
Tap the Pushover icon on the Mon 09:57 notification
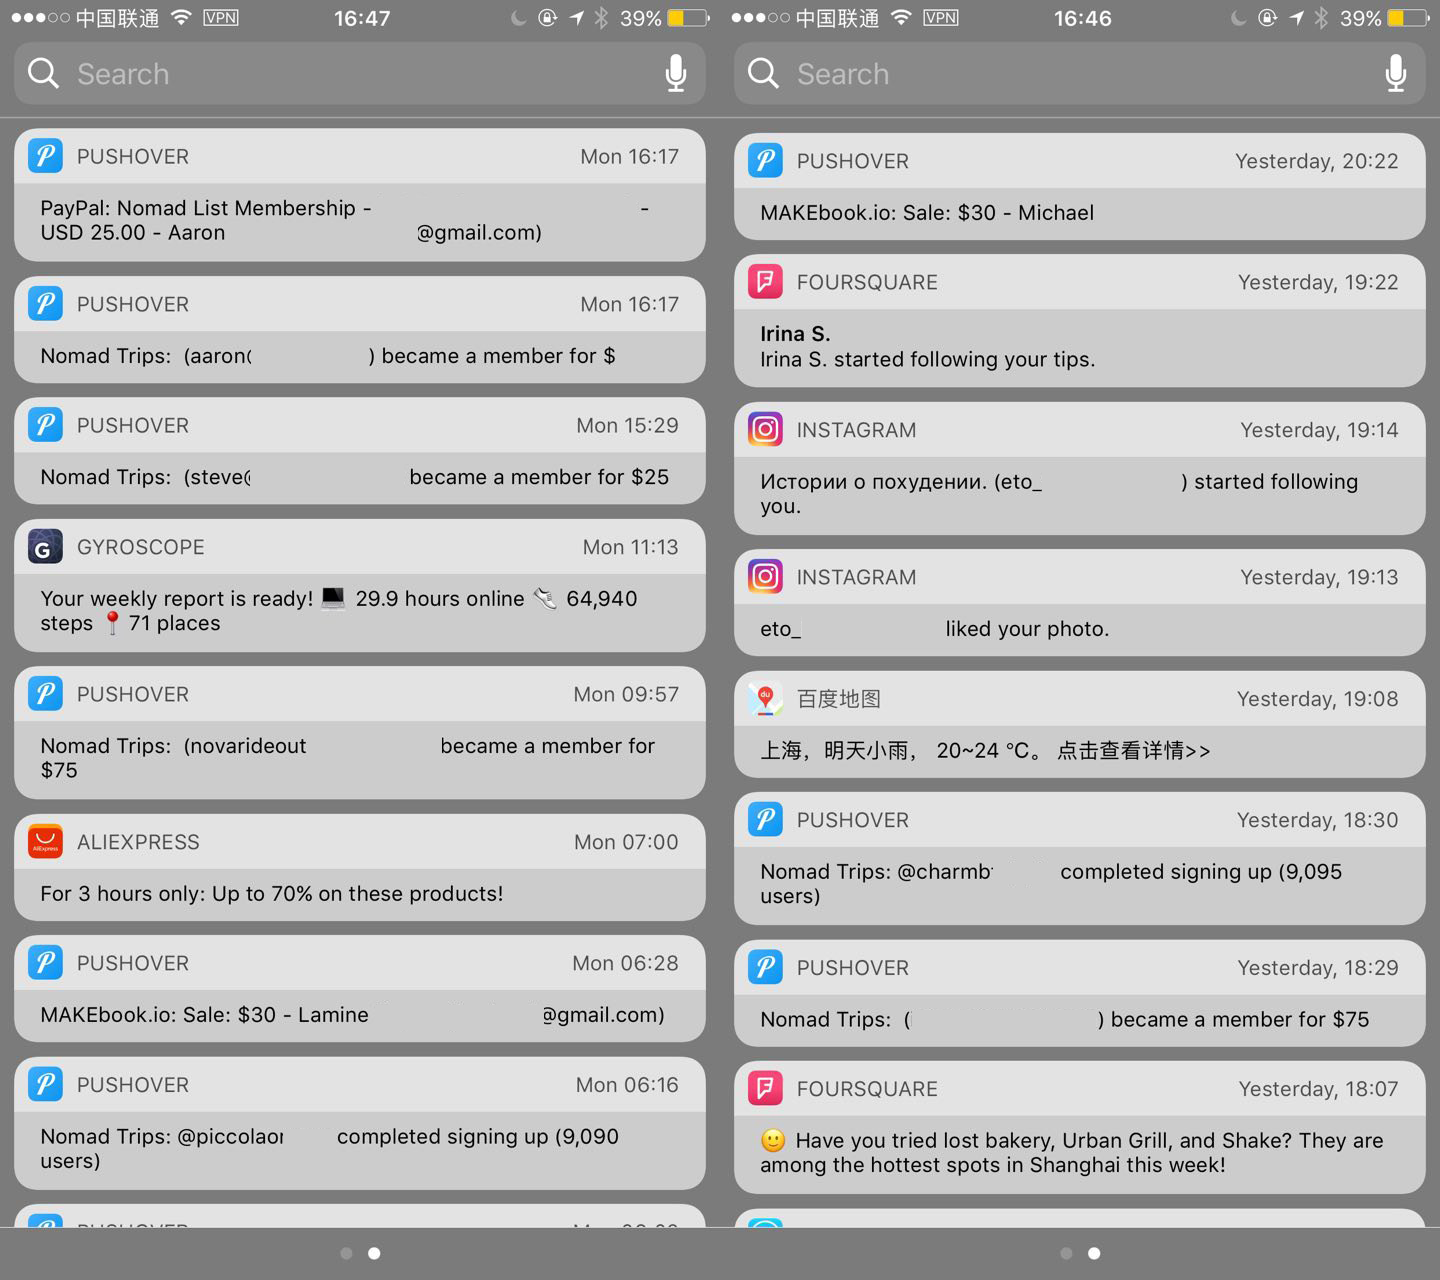45,694
